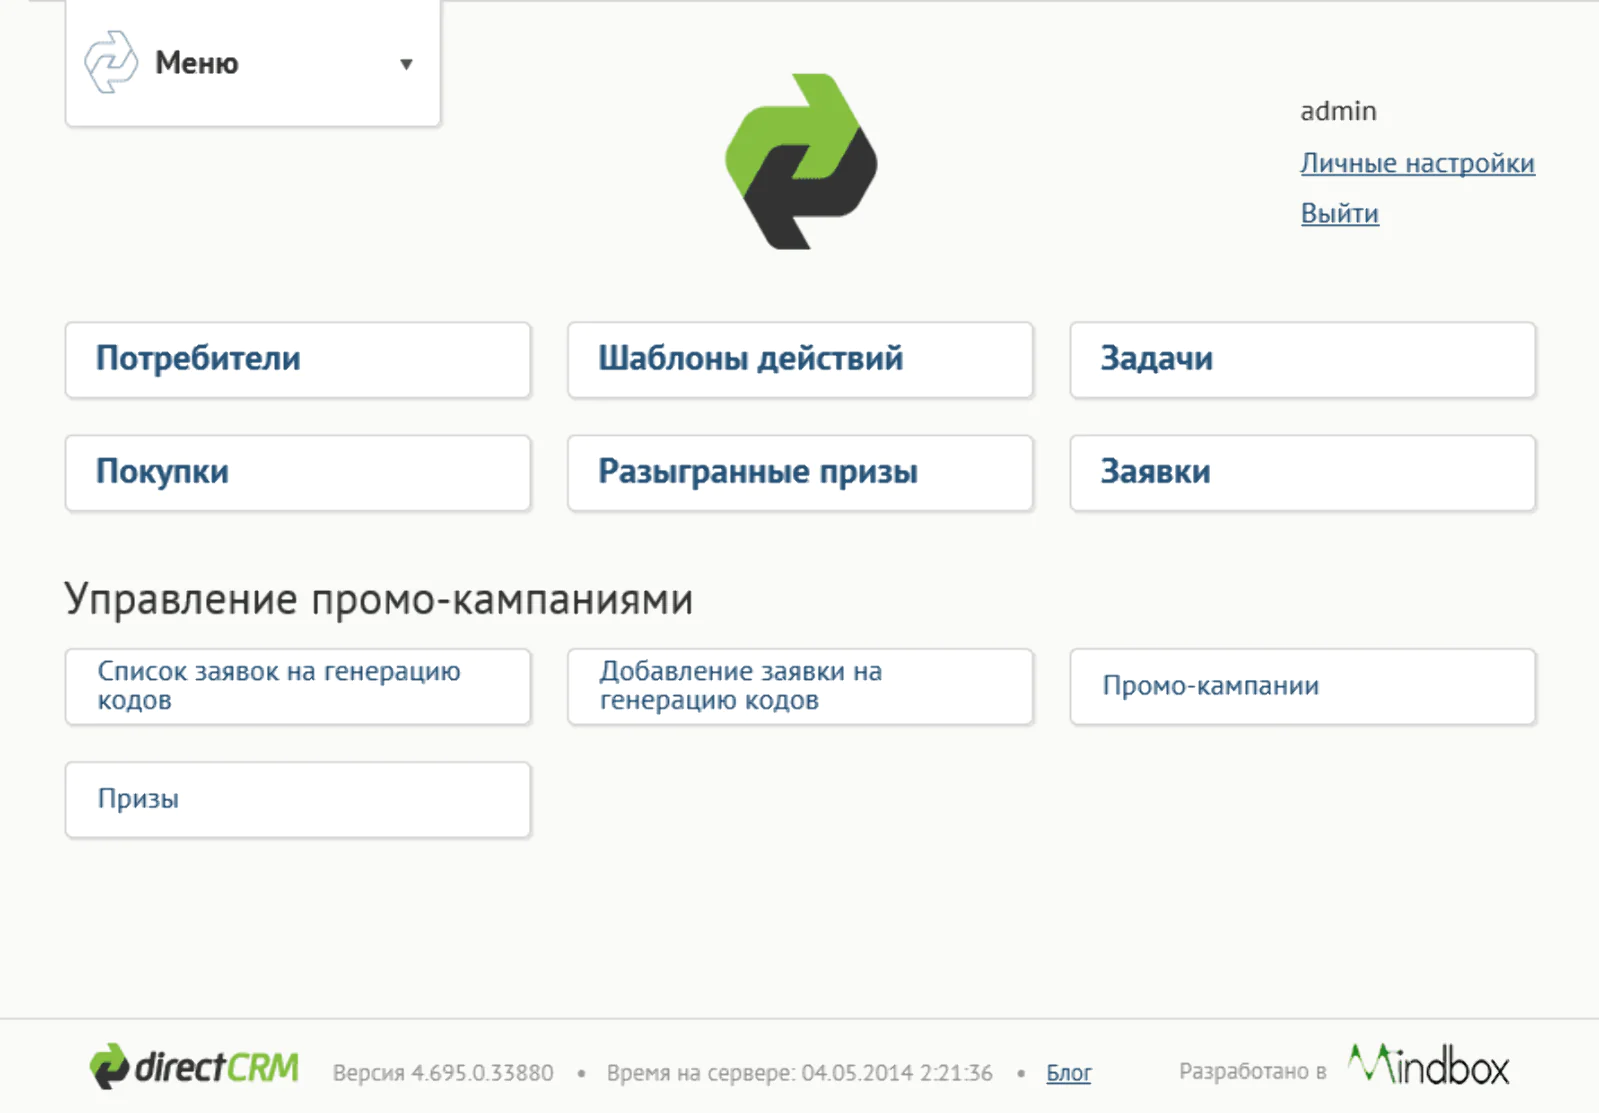Click the Разработано в footer text

pyautogui.click(x=1252, y=1071)
